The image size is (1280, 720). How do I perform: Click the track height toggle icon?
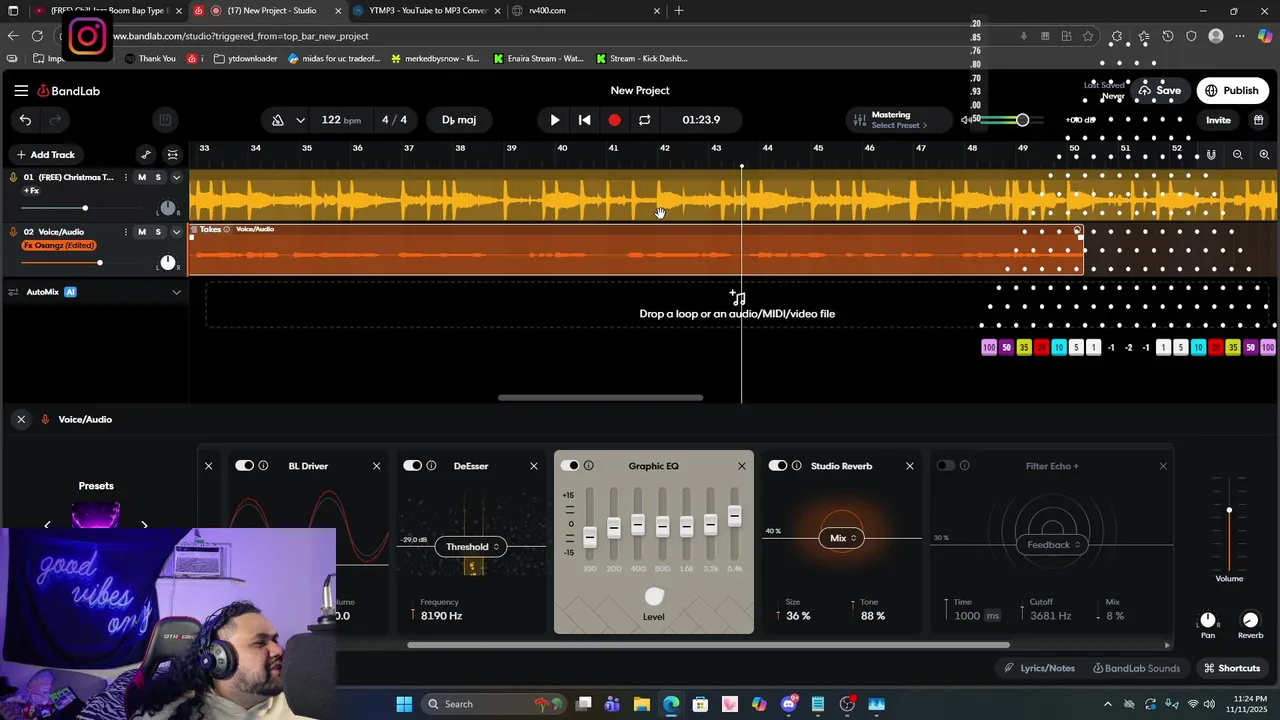(x=173, y=155)
